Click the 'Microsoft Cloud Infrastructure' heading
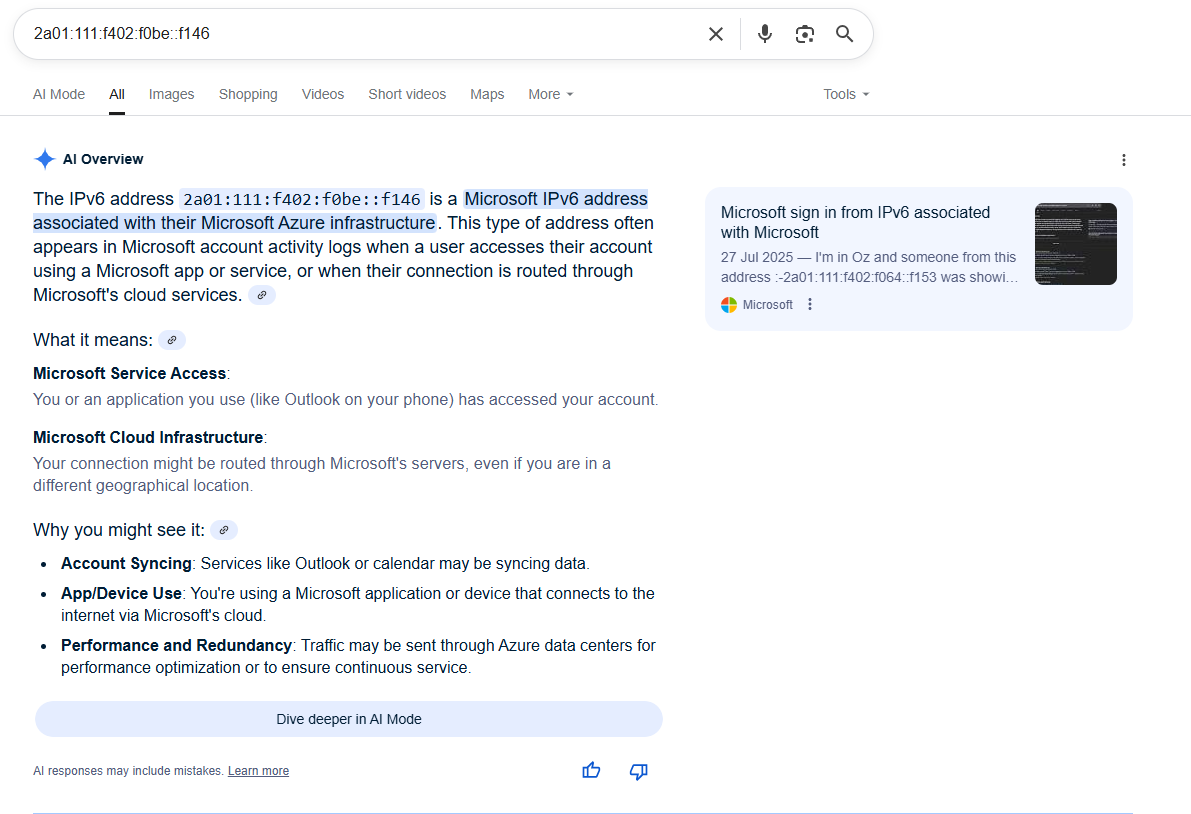Image resolution: width=1191 pixels, height=814 pixels. point(148,437)
